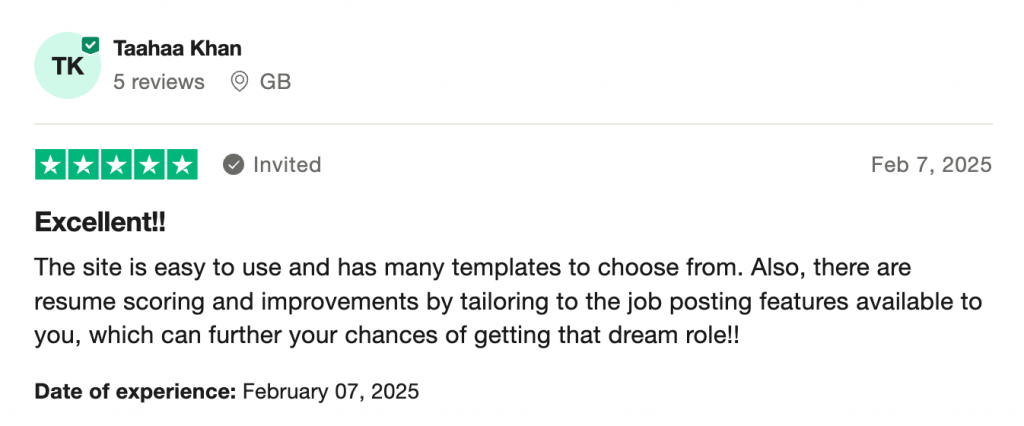Image resolution: width=1024 pixels, height=426 pixels.
Task: Click the Invited checkmark circle icon
Action: pos(233,165)
